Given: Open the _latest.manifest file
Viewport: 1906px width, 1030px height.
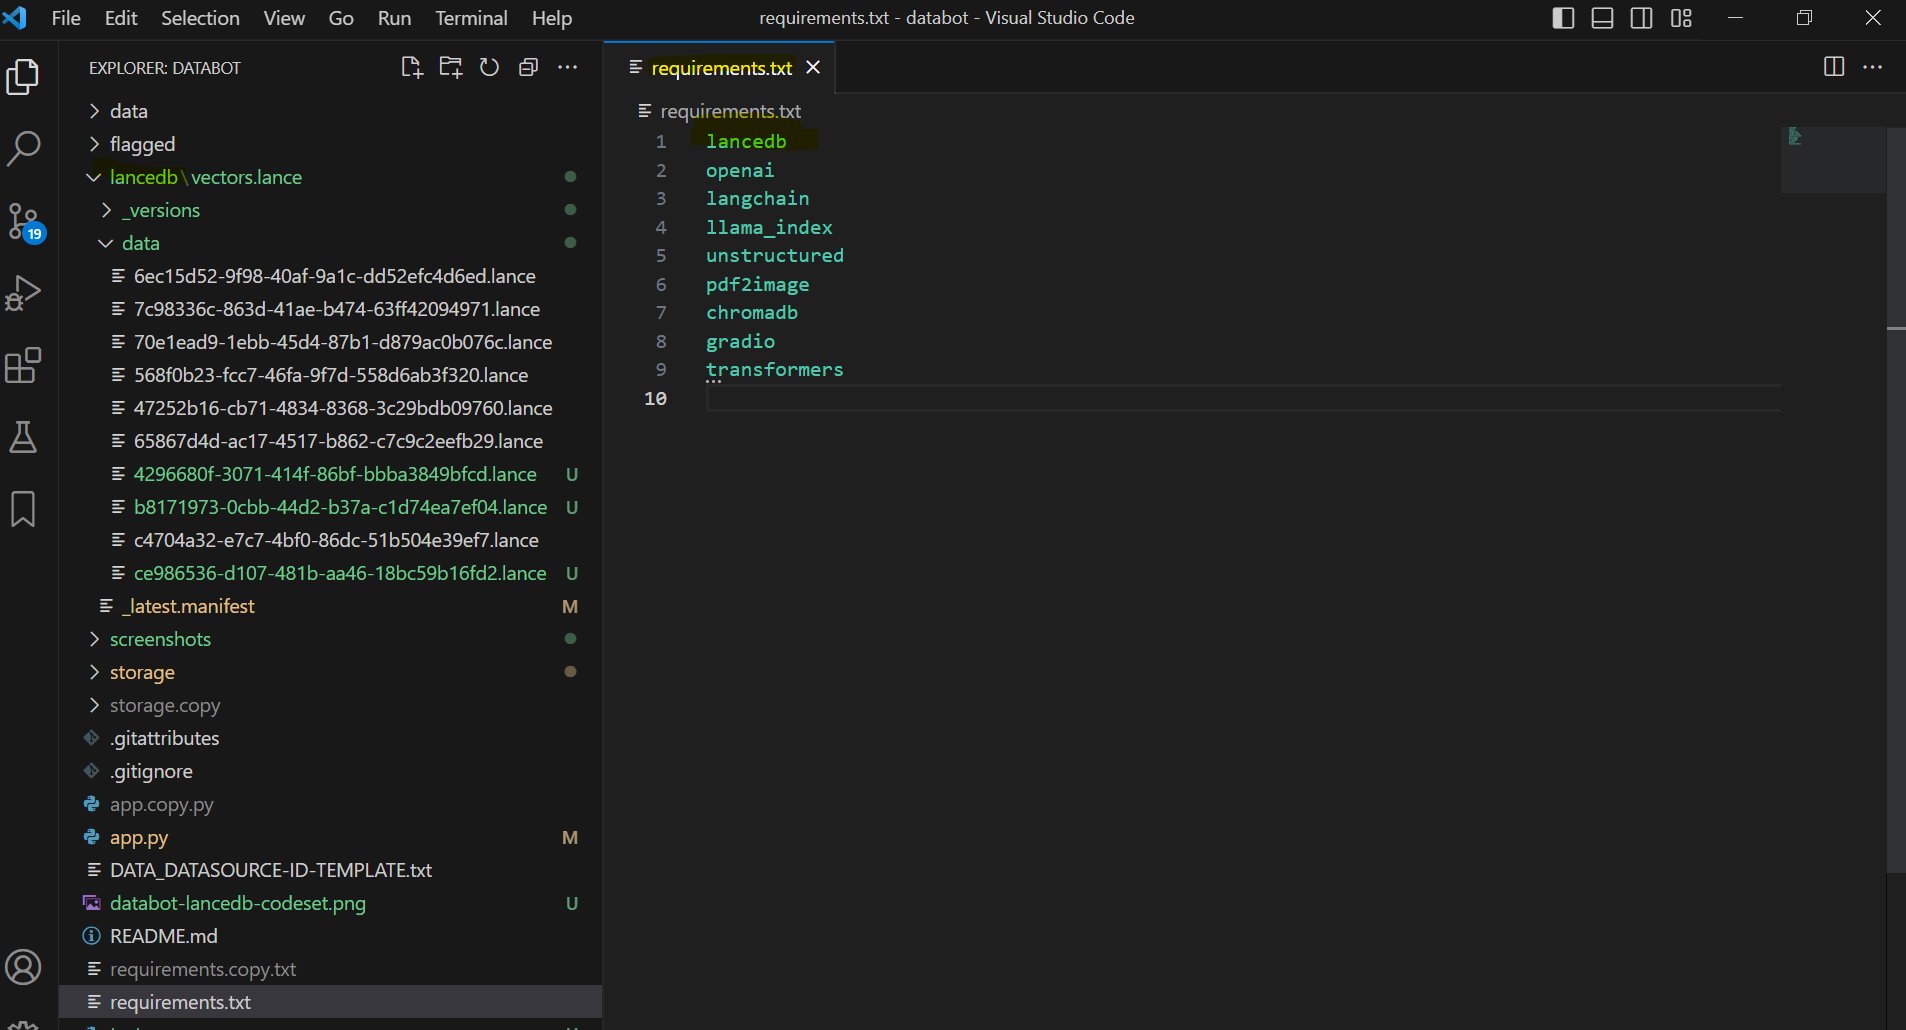Looking at the screenshot, I should pos(330,606).
